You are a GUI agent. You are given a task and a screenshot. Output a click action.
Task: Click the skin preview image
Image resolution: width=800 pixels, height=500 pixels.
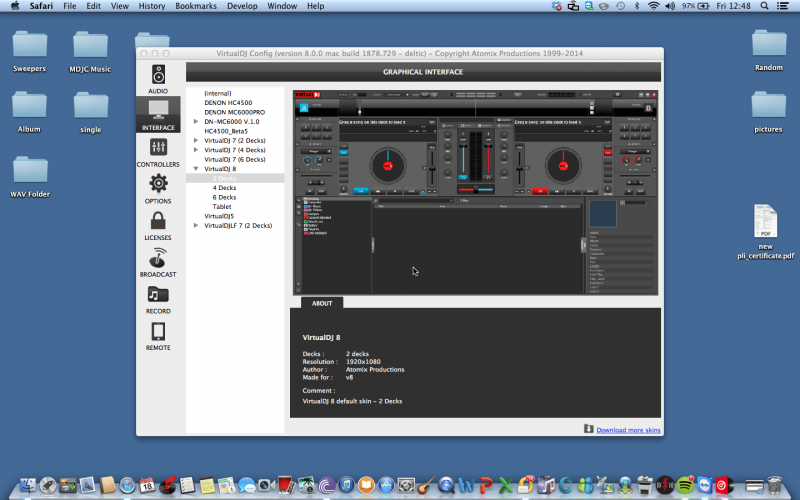click(x=475, y=190)
